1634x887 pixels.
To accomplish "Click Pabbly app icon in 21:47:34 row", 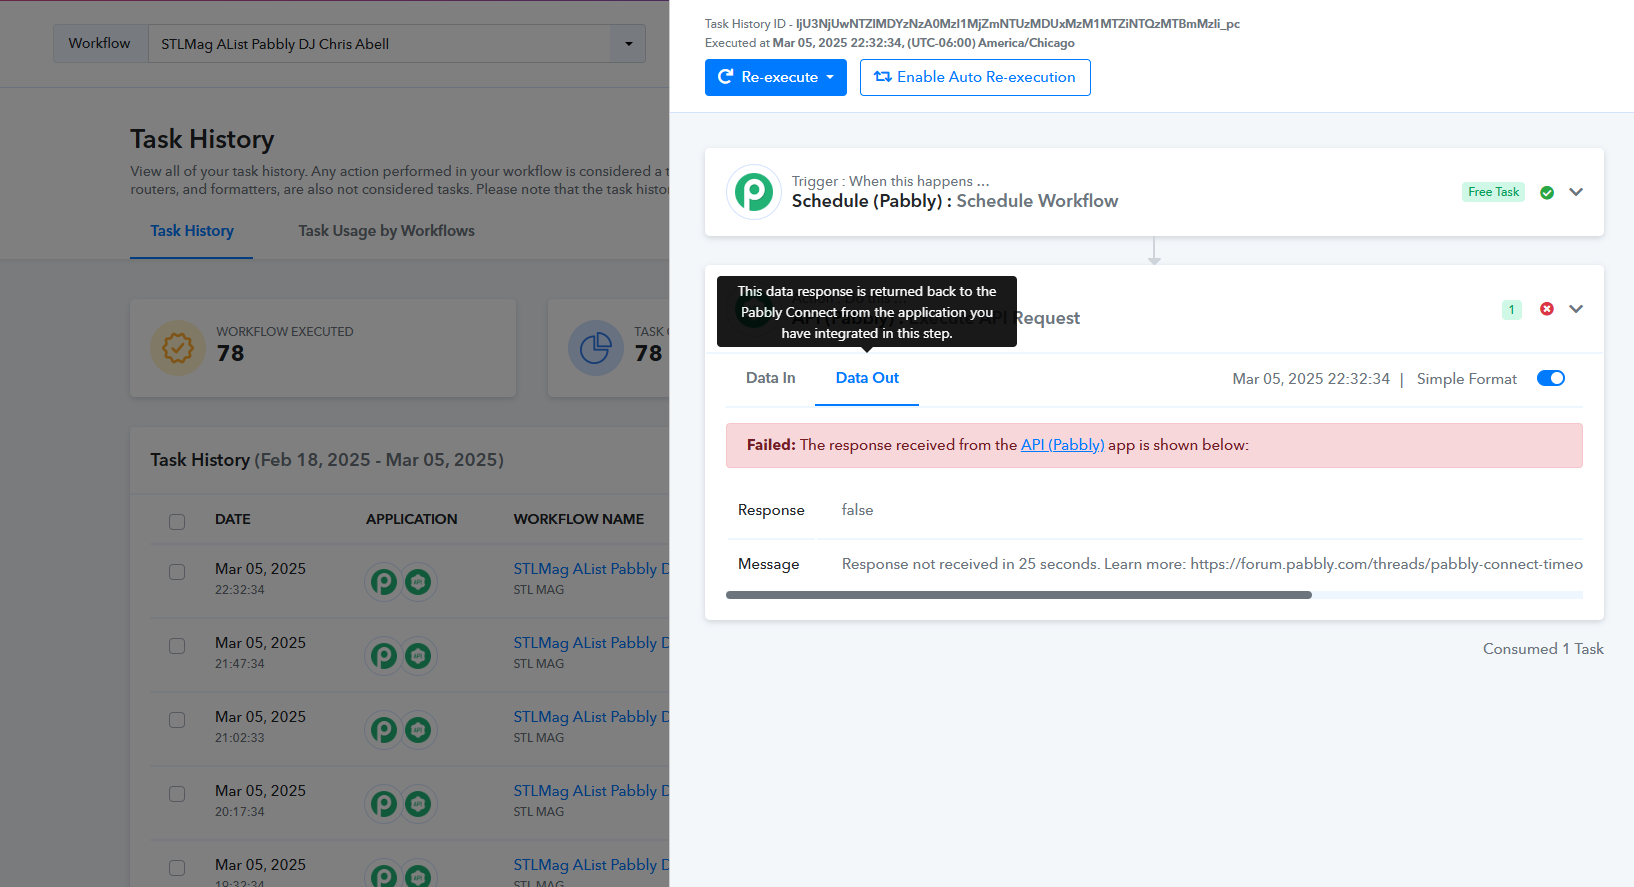I will point(384,655).
